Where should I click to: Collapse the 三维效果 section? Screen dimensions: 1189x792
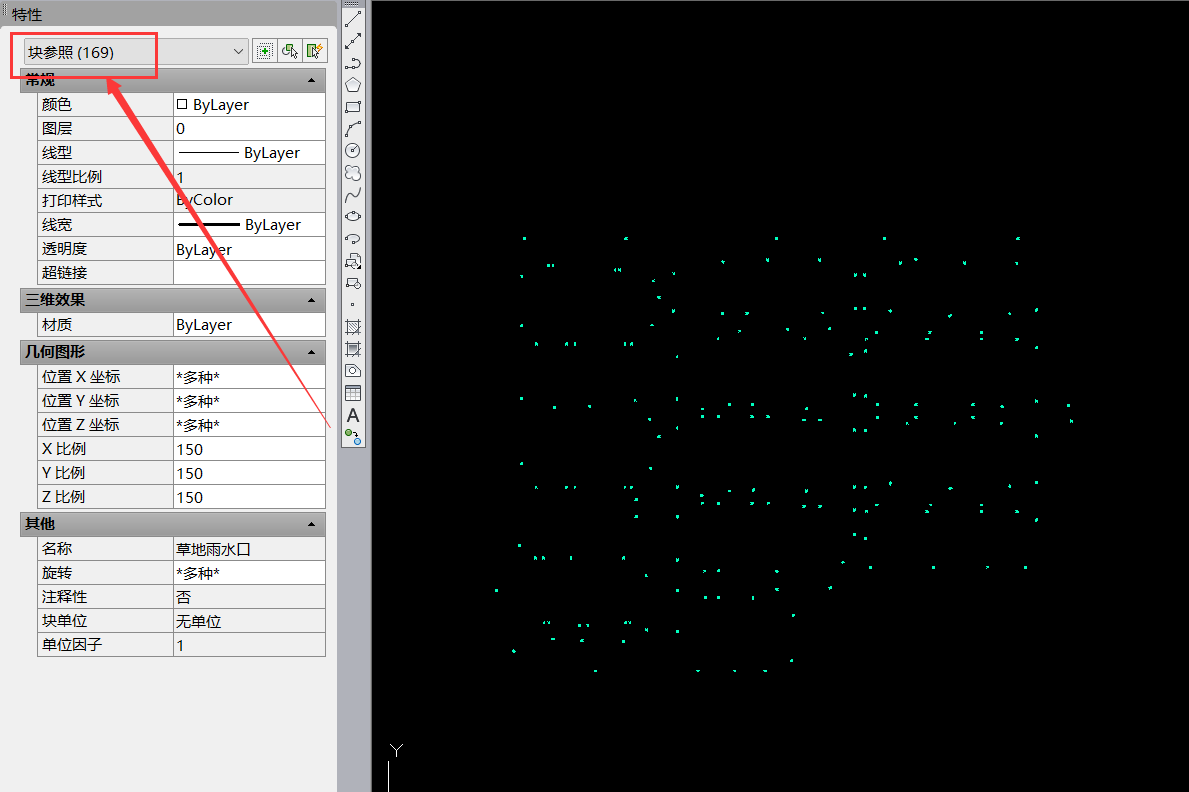point(312,300)
